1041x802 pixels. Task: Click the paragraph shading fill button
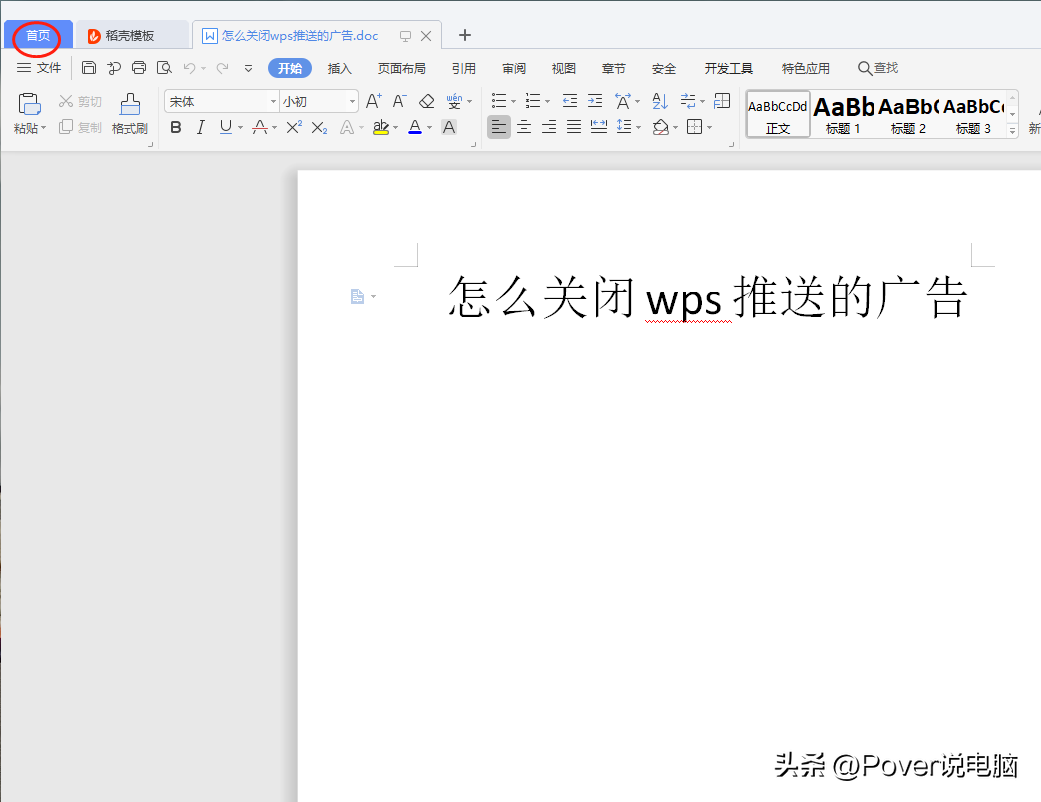pyautogui.click(x=661, y=127)
